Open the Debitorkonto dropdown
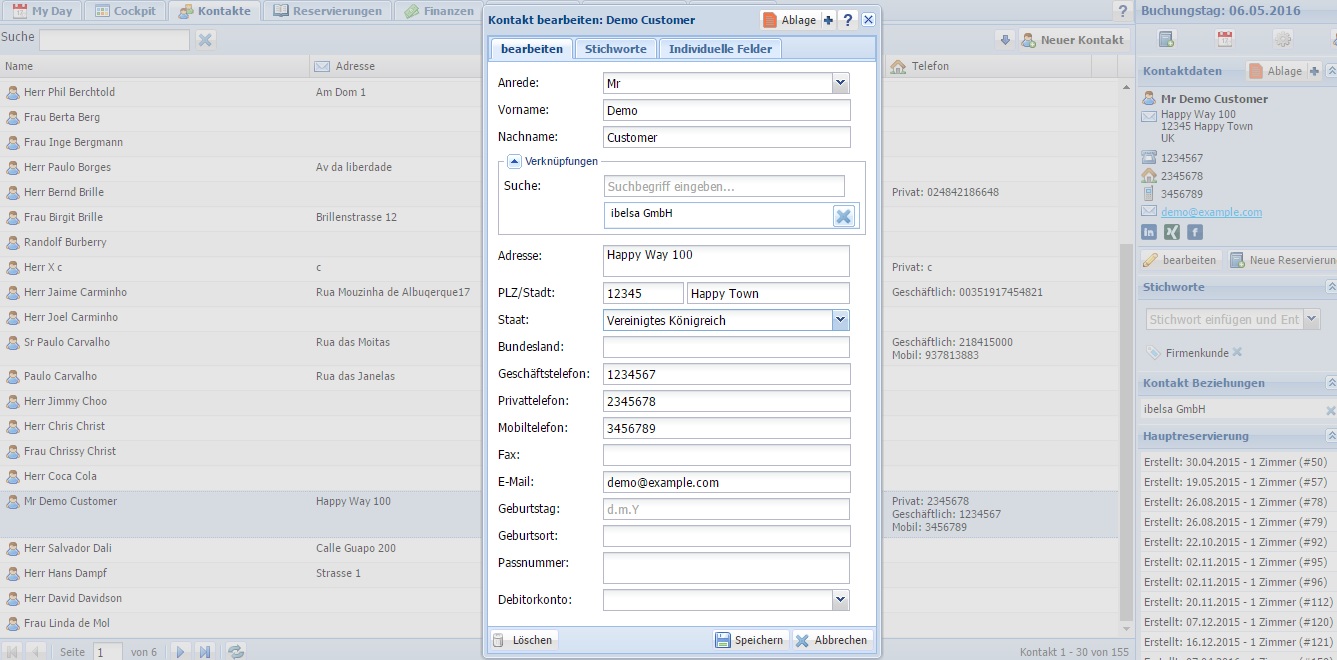This screenshot has height=660, width=1337. [x=840, y=599]
